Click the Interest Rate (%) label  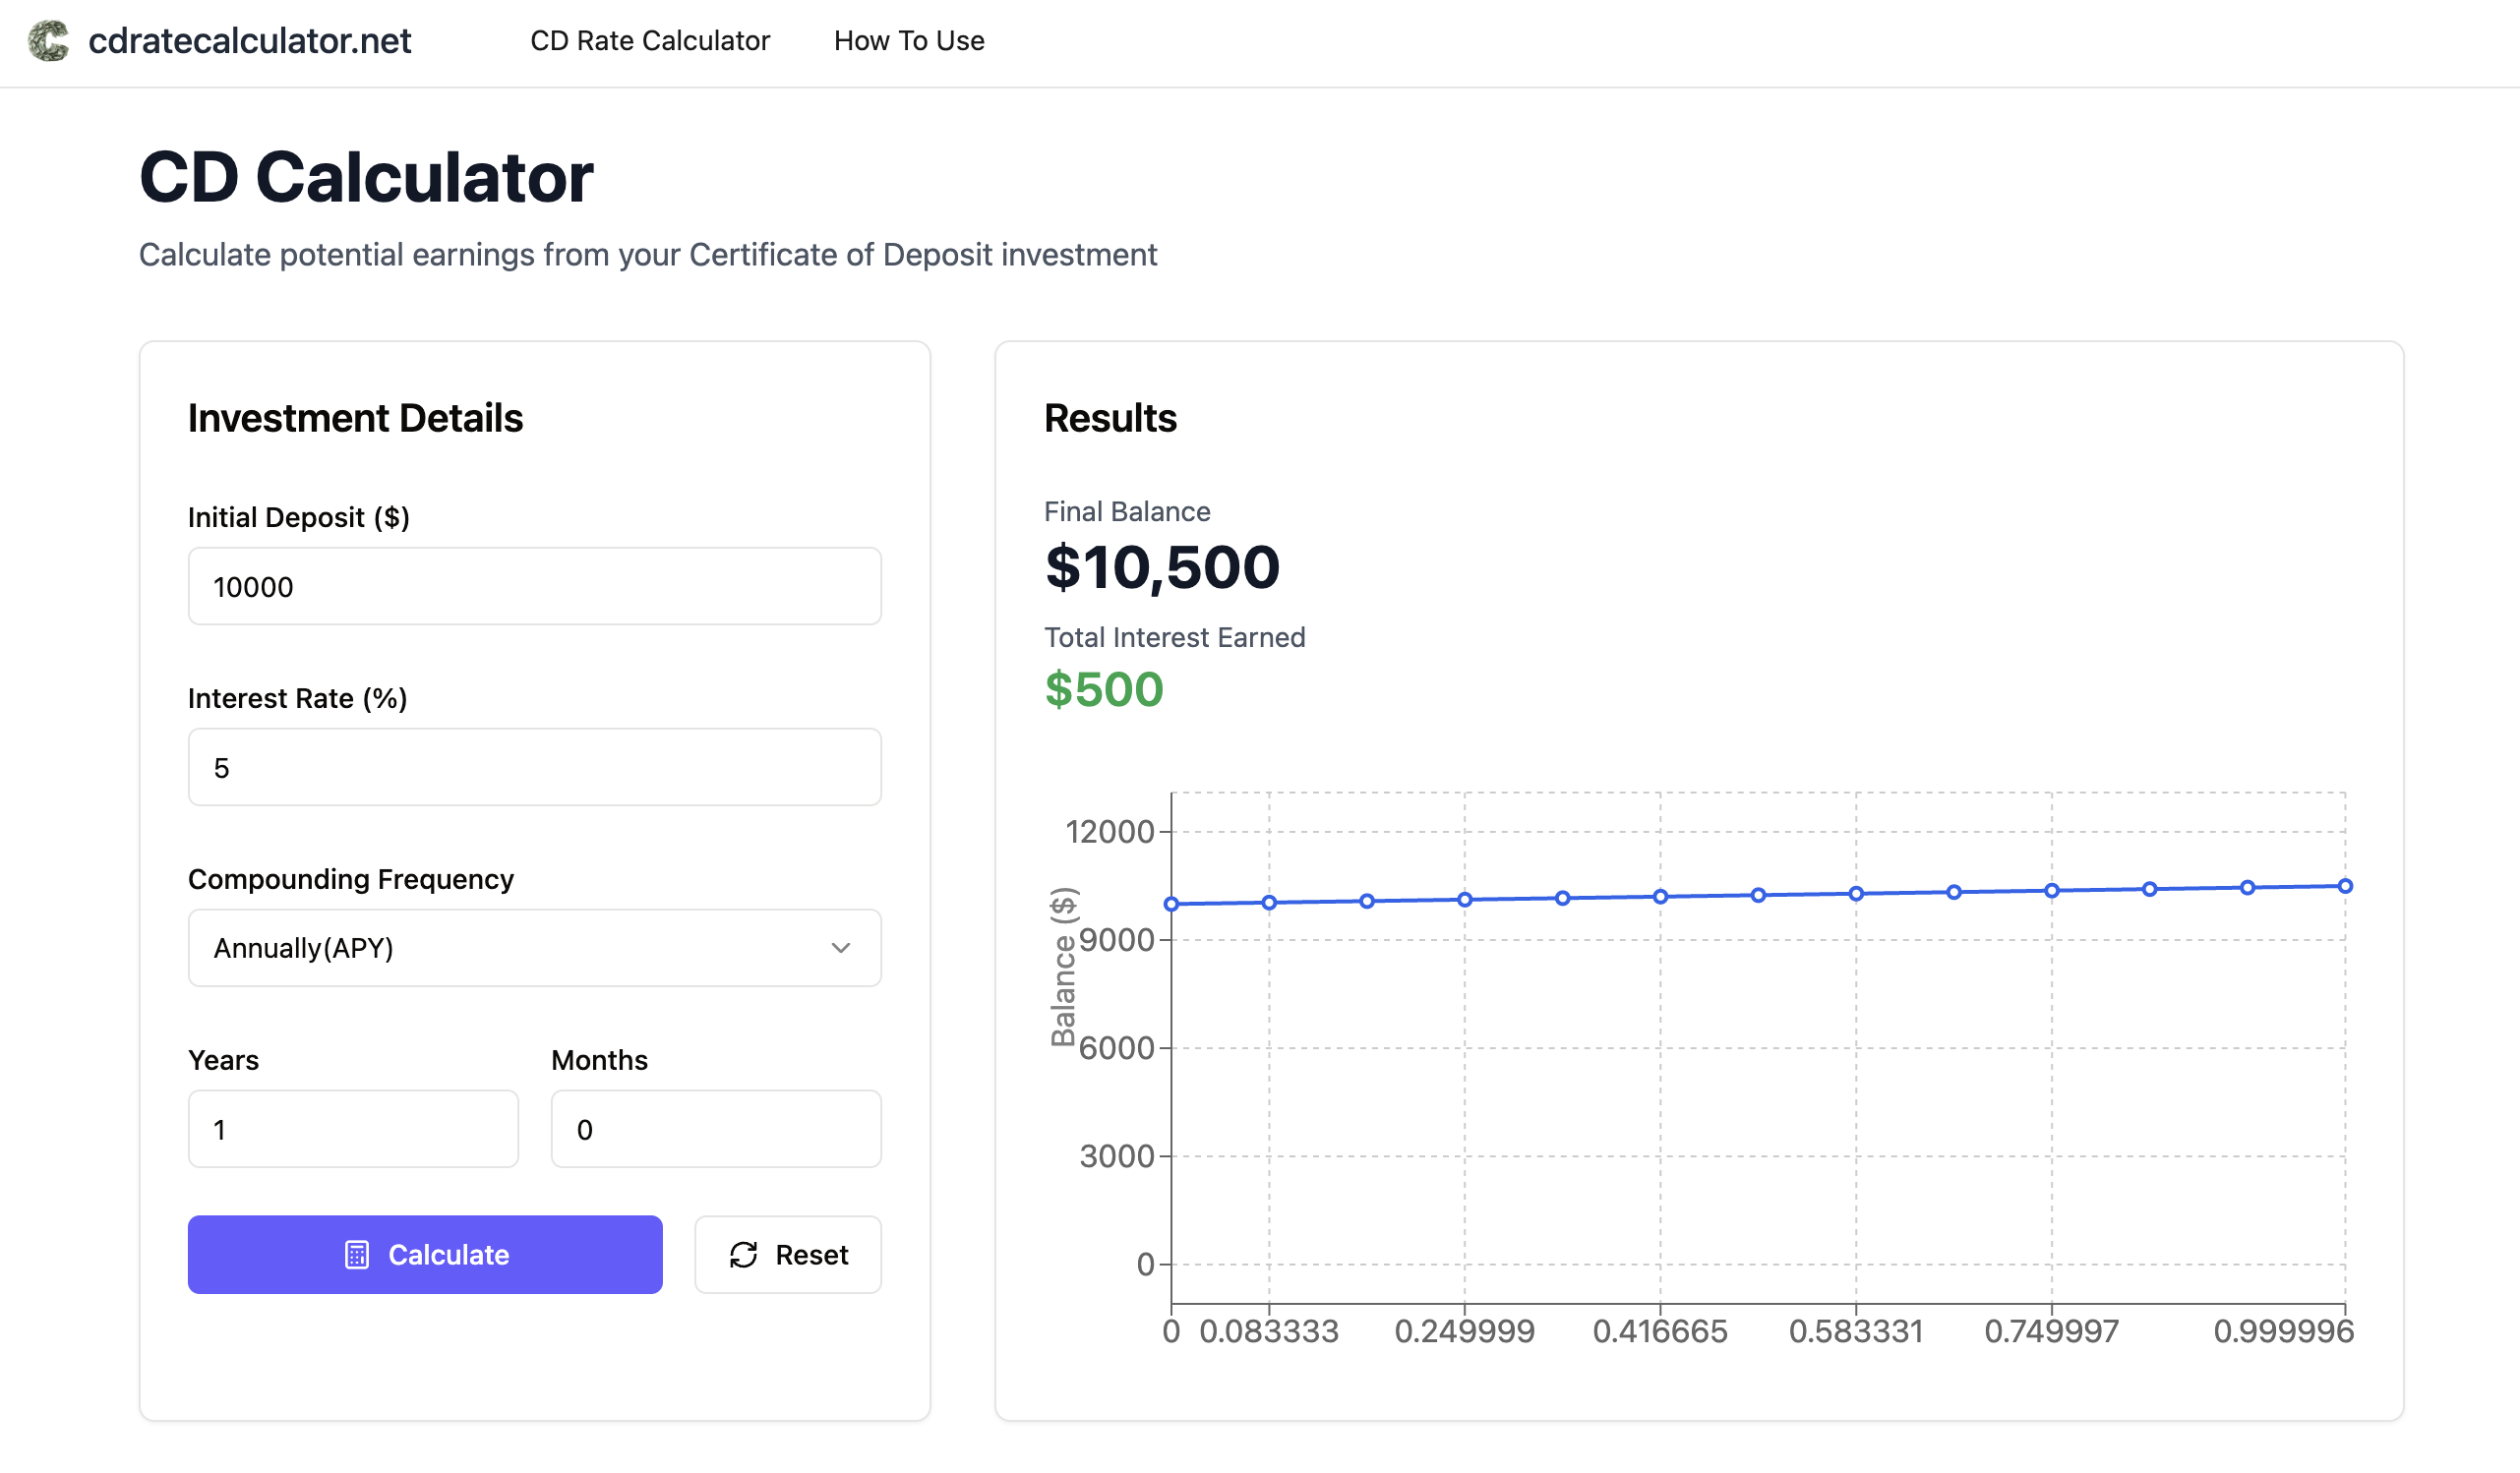point(298,699)
